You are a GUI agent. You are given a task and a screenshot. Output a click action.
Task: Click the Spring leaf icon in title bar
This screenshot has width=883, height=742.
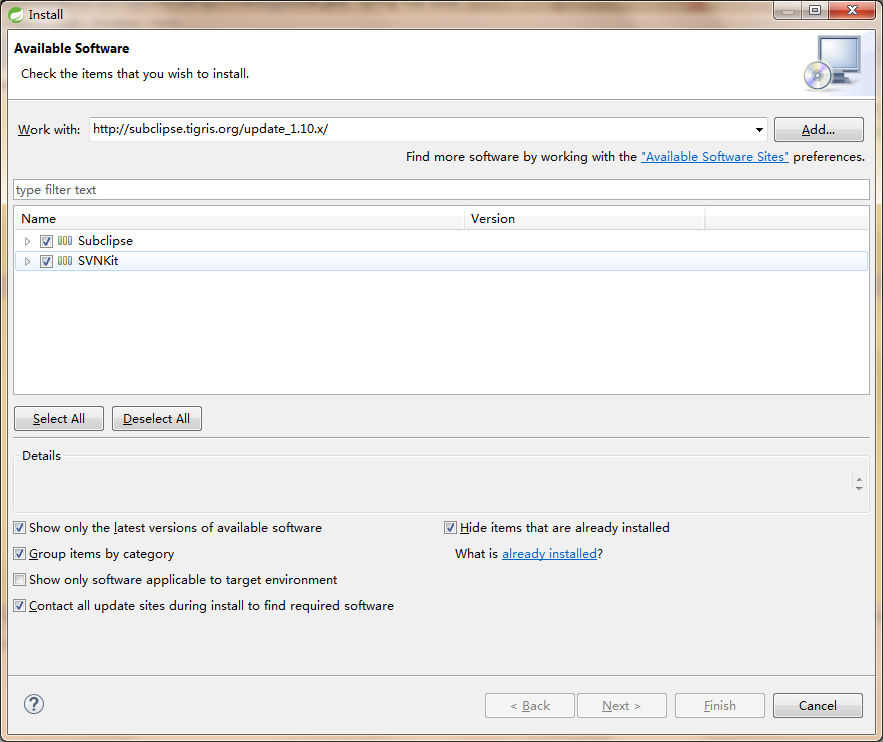click(x=16, y=15)
